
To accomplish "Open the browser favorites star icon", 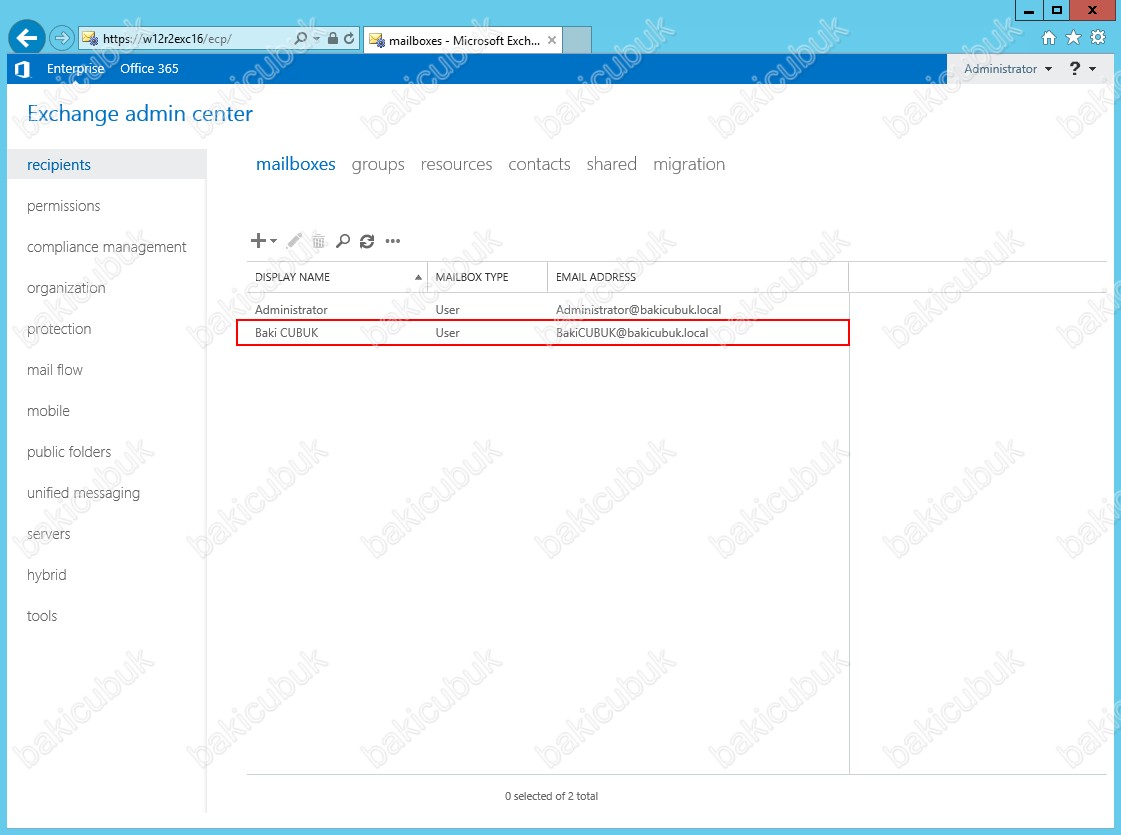I will tap(1073, 38).
